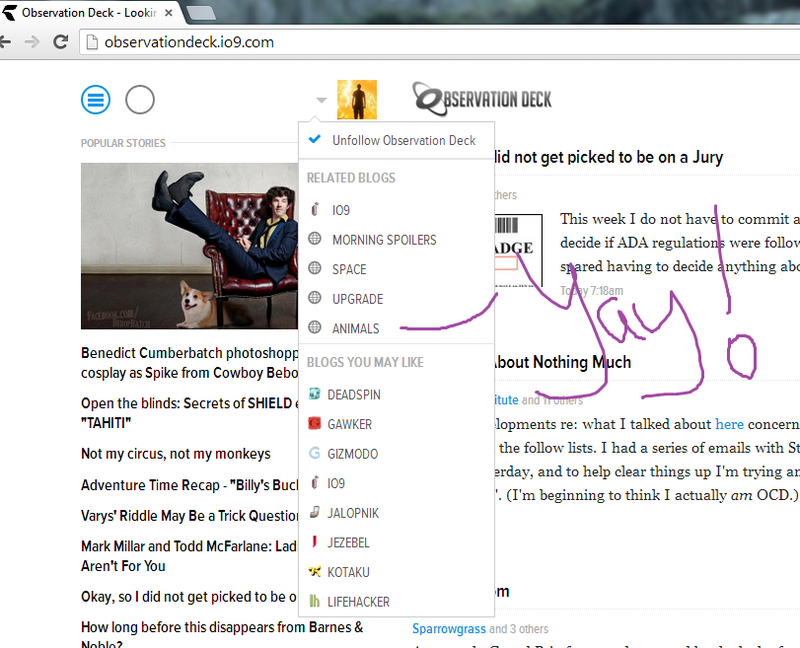Click the empty circle icon beside the menu
The height and width of the screenshot is (648, 800).
(140, 99)
